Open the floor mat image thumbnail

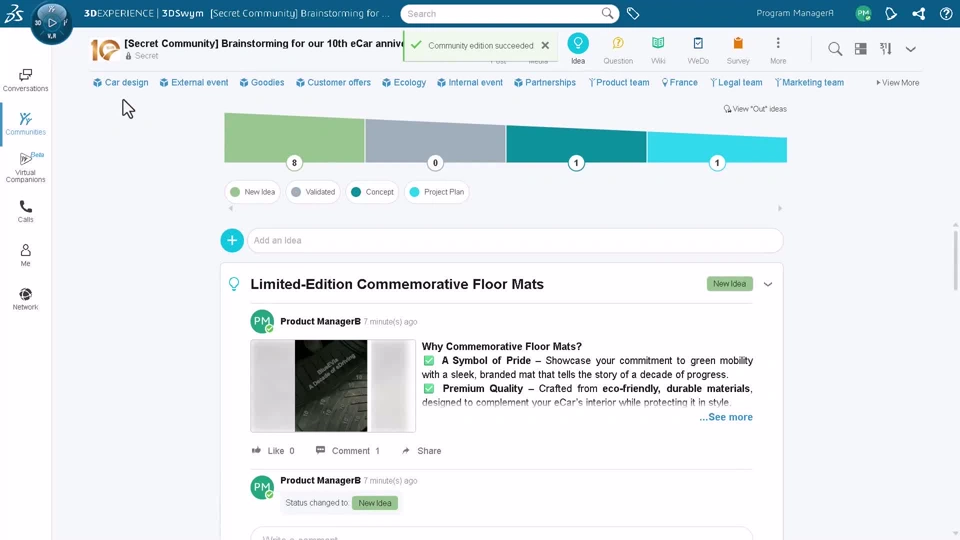(x=332, y=386)
